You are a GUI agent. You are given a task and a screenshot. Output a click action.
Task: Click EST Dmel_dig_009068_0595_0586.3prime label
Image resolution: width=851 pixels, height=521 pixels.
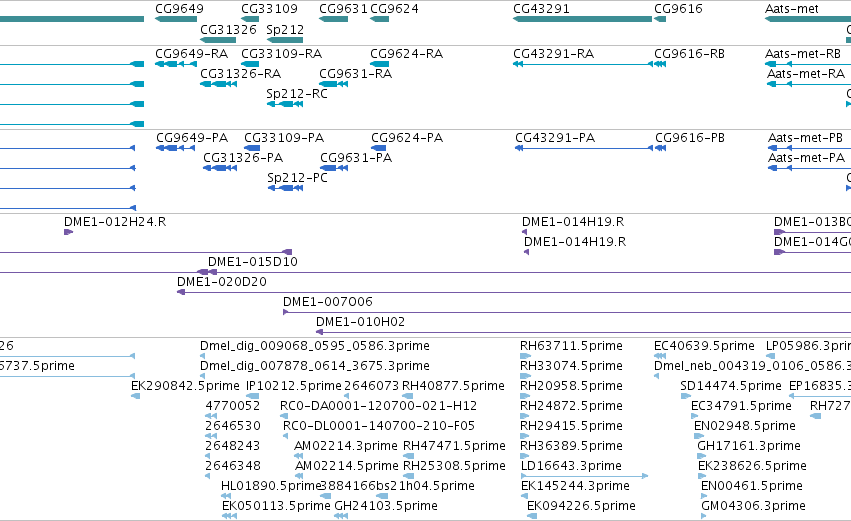(315, 346)
